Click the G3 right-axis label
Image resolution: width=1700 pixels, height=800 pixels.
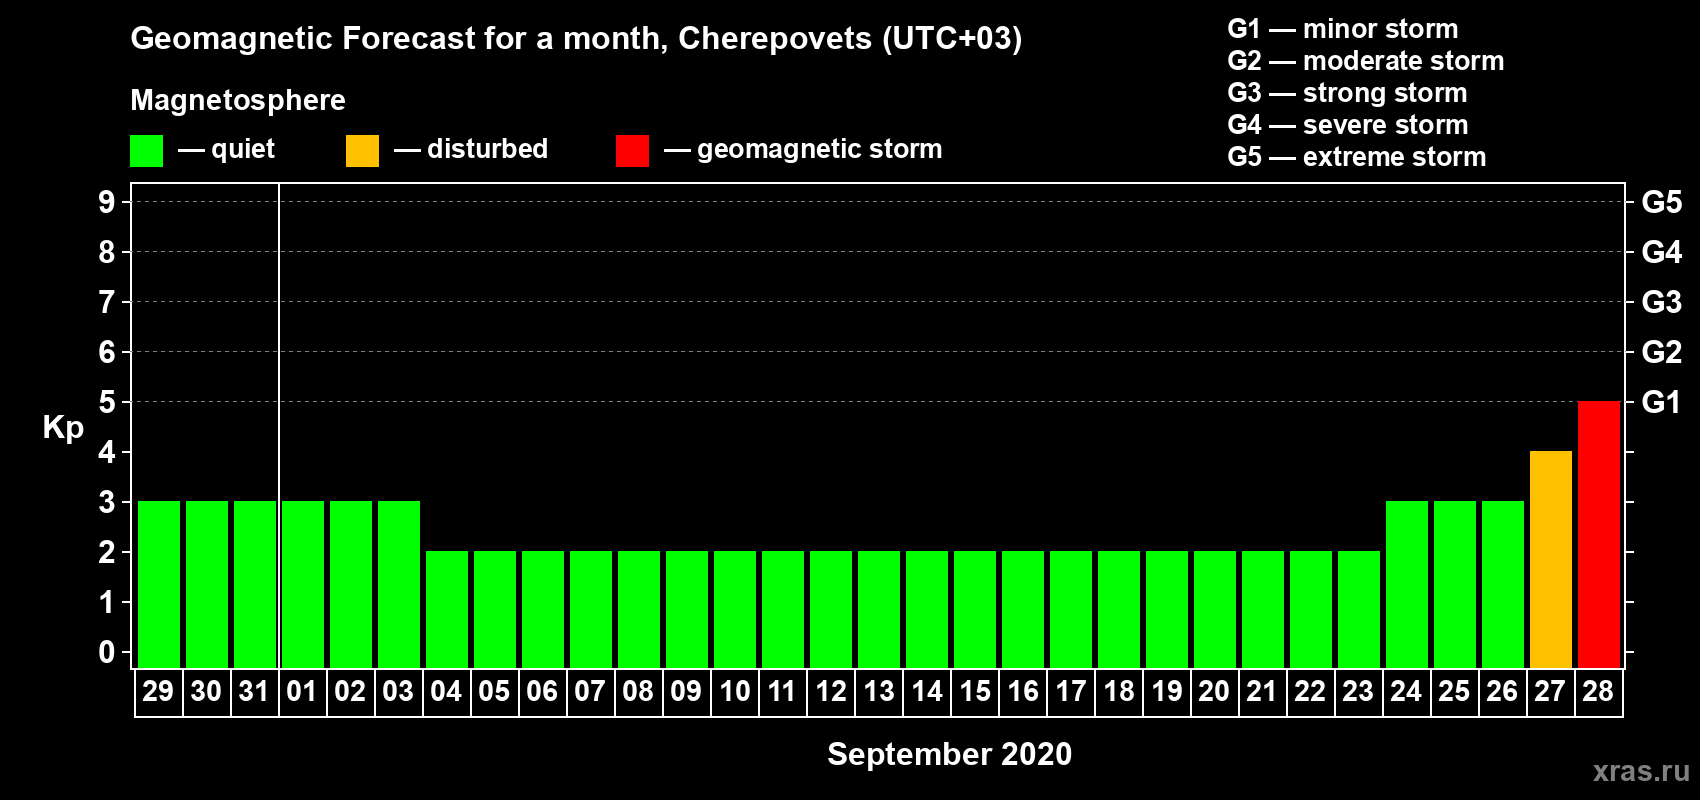(1662, 302)
